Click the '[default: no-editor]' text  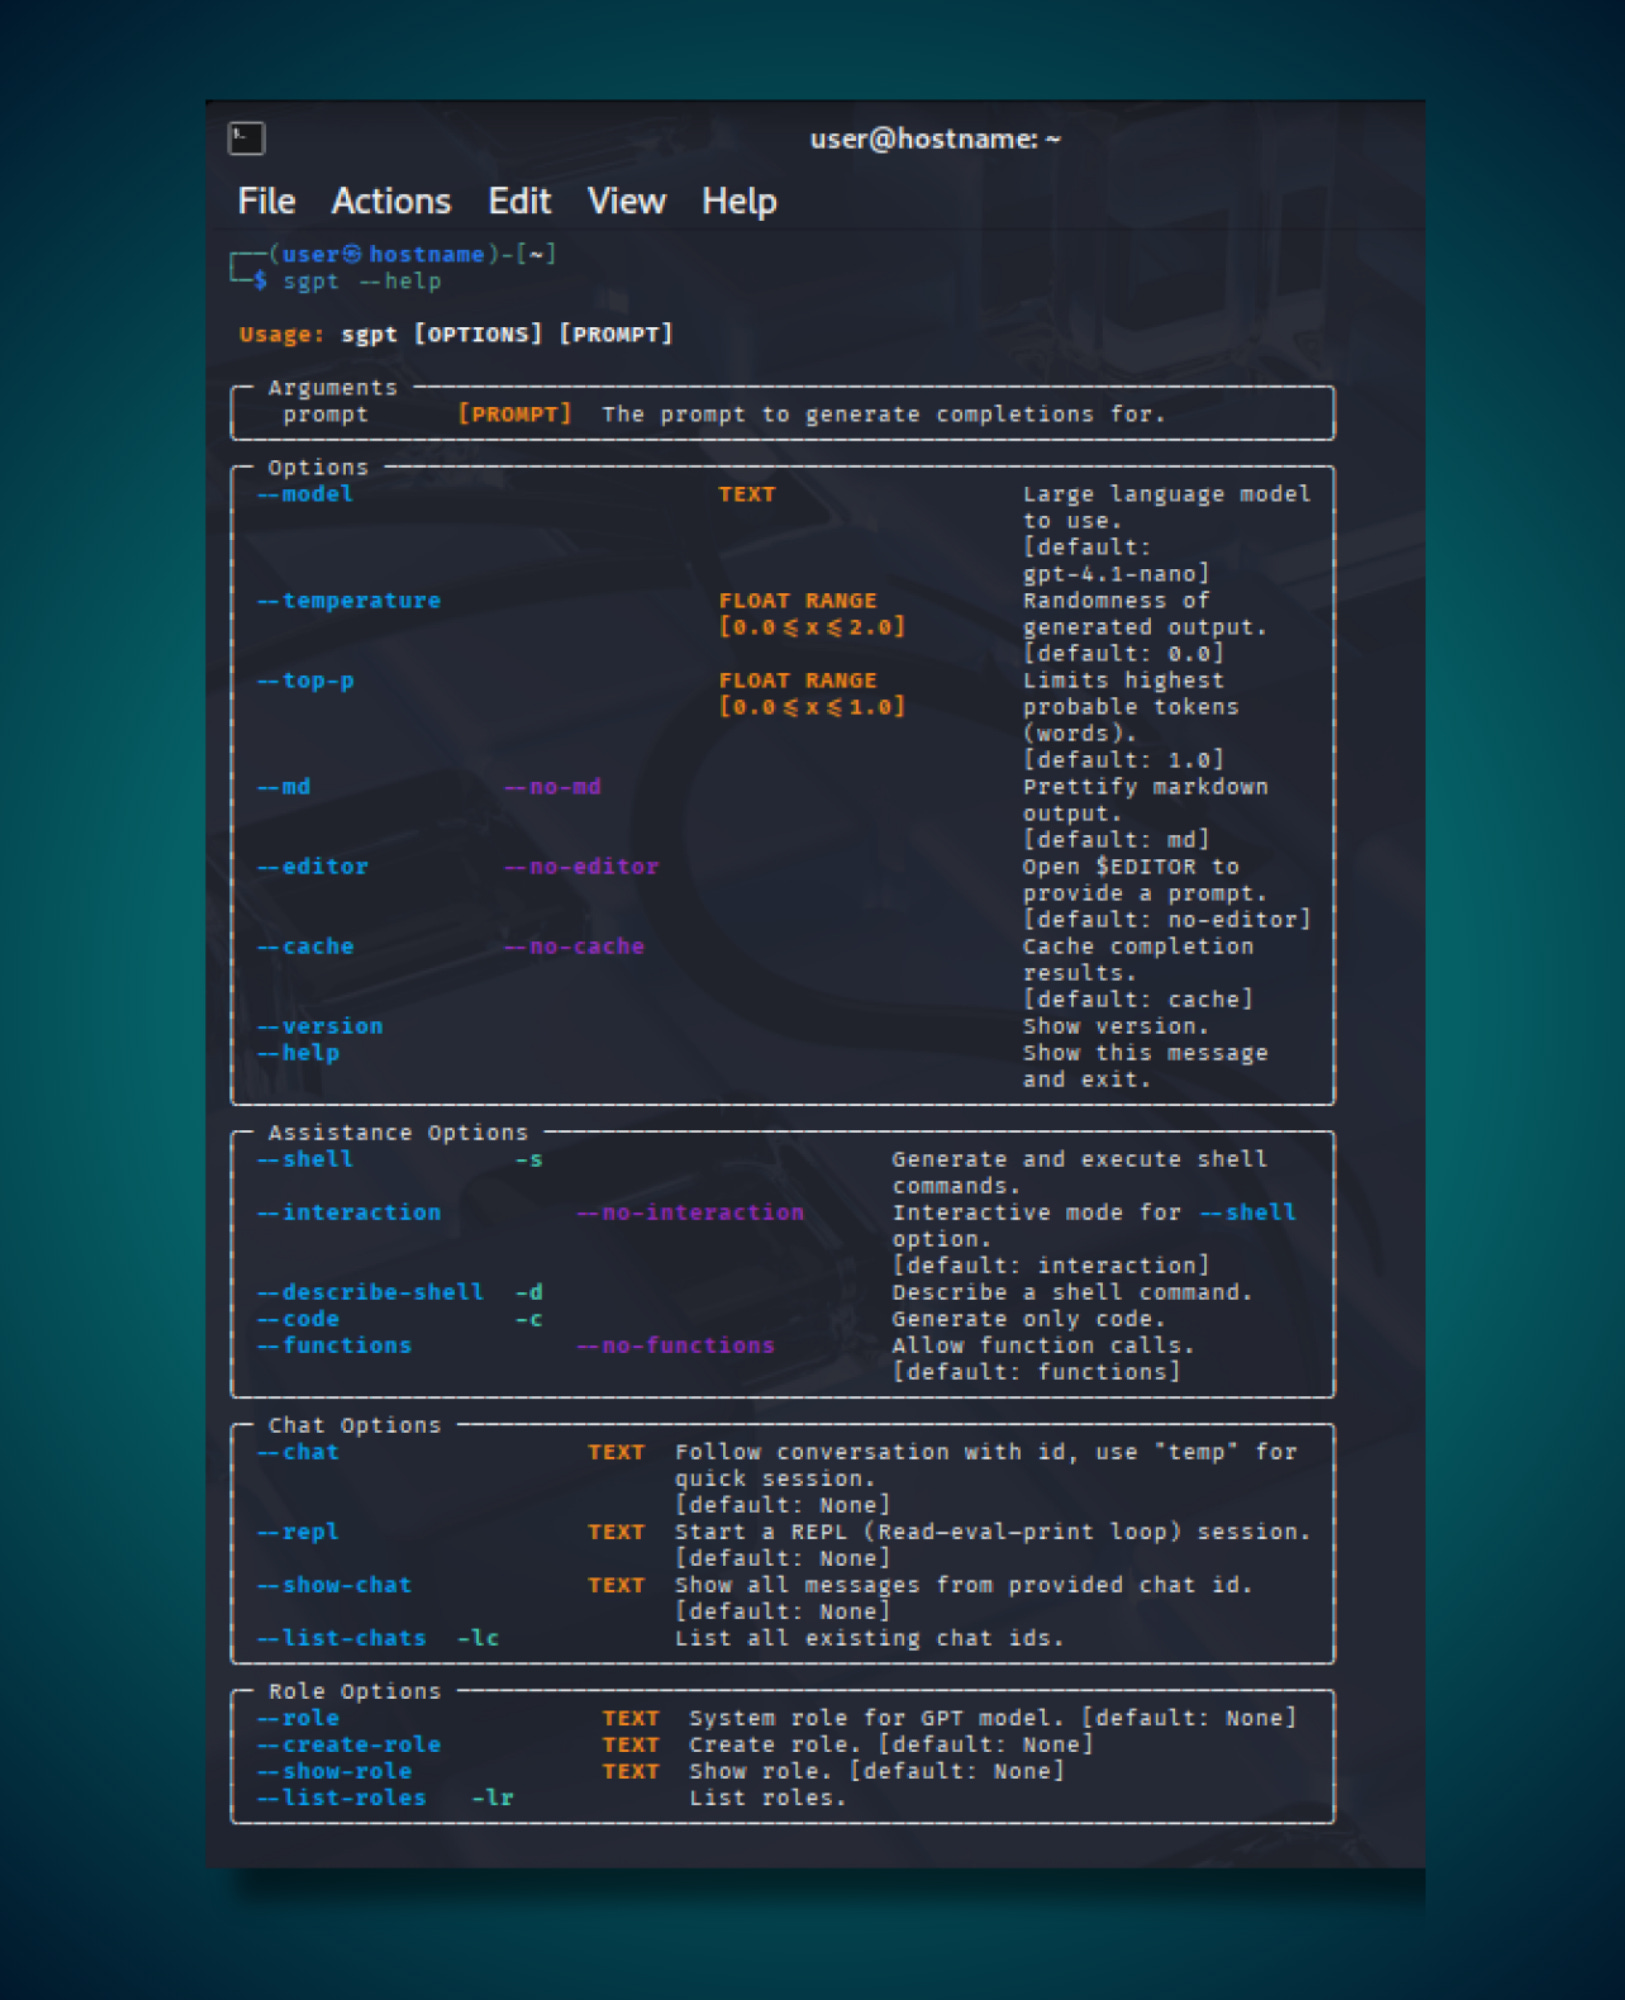click(1167, 920)
